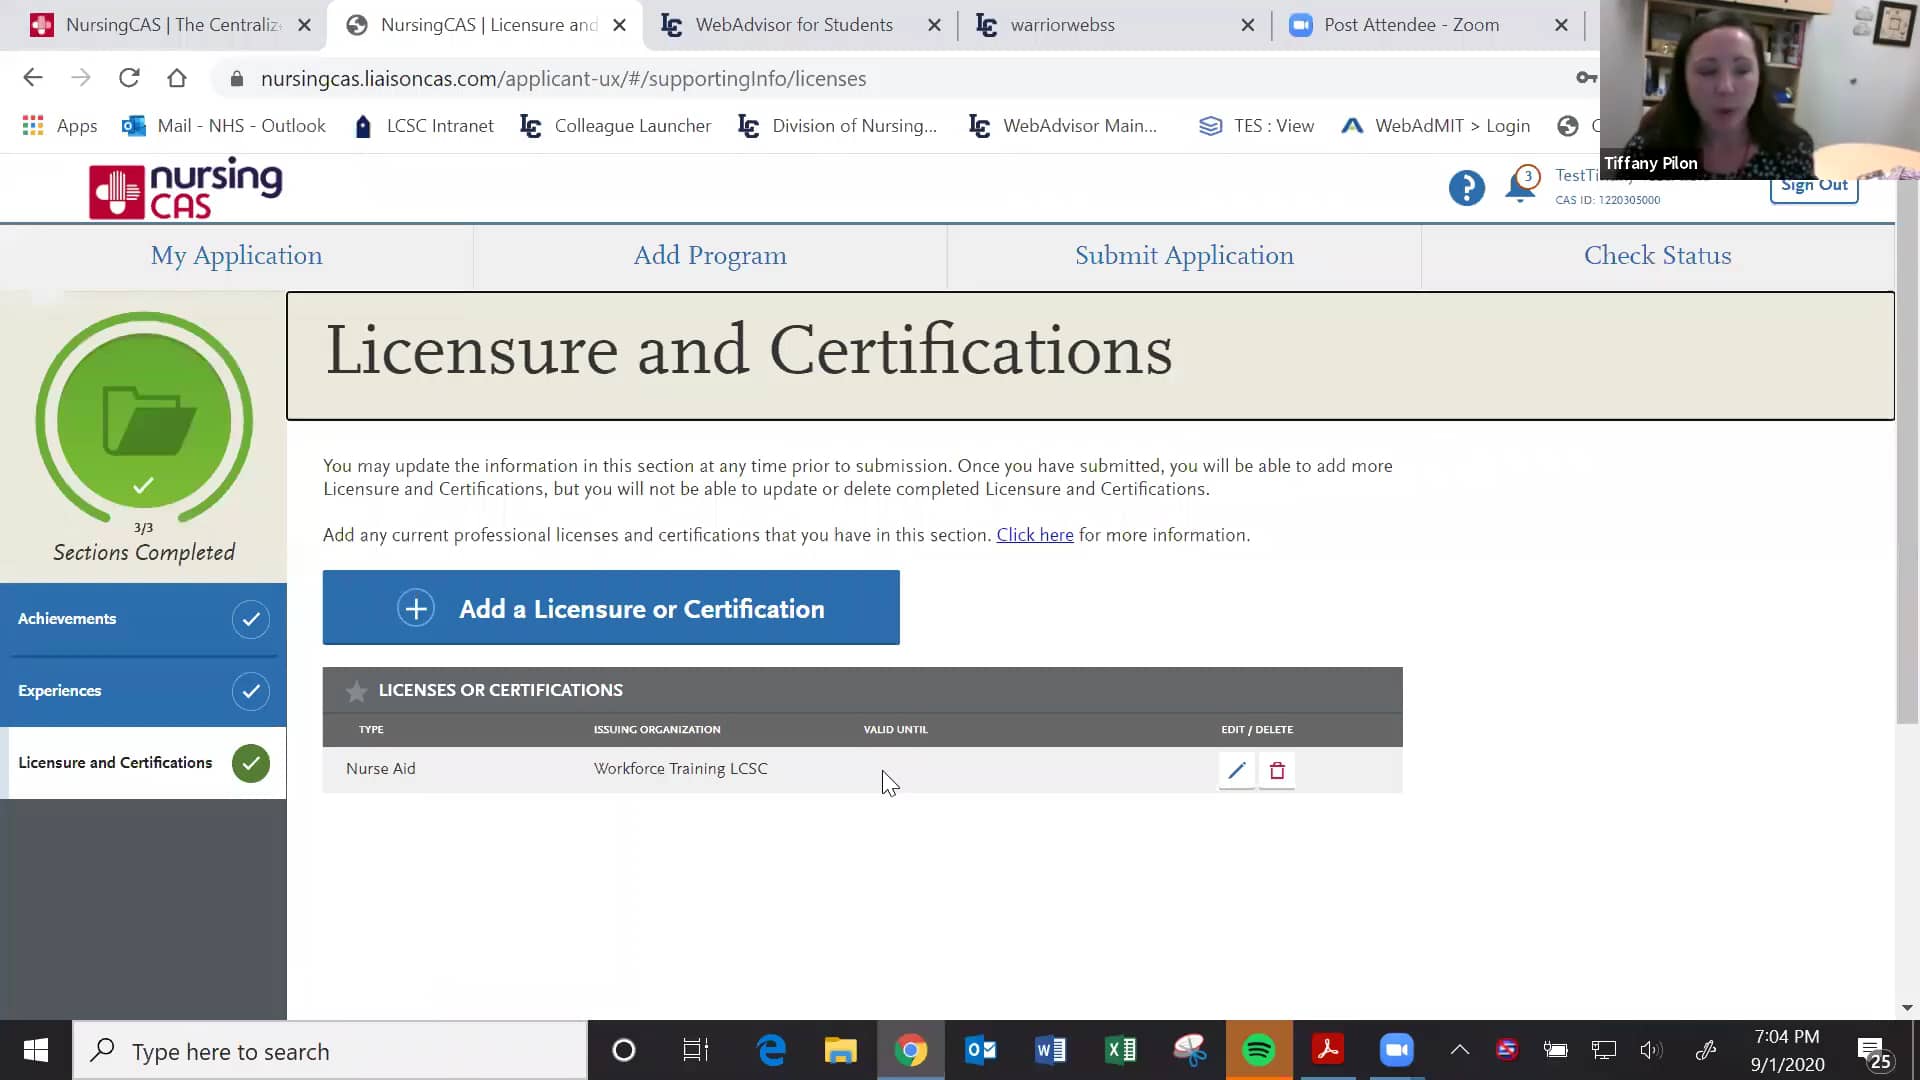Image resolution: width=1920 pixels, height=1080 pixels.
Task: Switch to the WebAdvisor for Students tab
Action: point(795,25)
